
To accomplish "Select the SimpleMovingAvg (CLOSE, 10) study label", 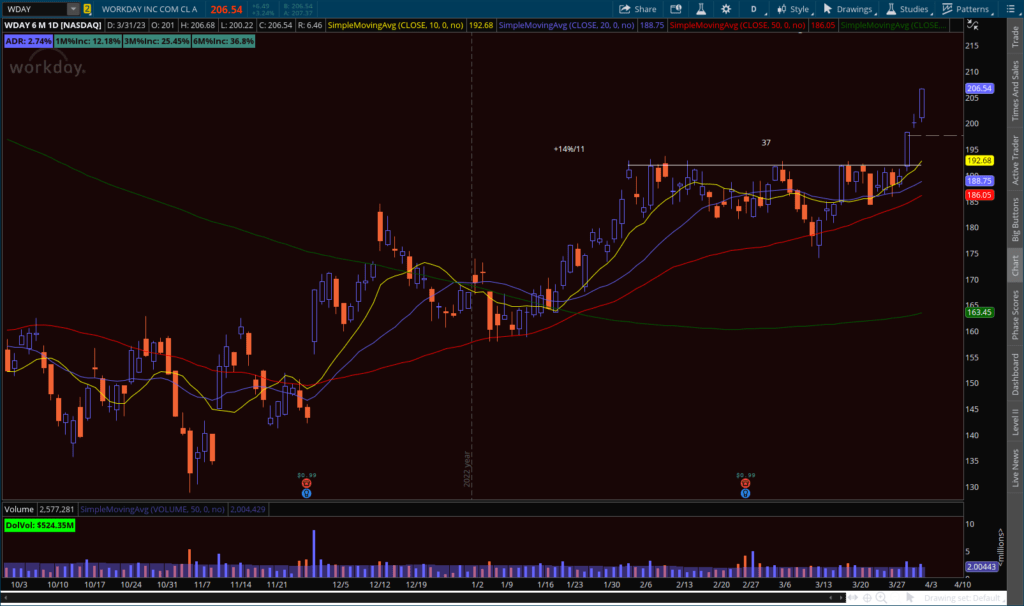I will click(395, 25).
